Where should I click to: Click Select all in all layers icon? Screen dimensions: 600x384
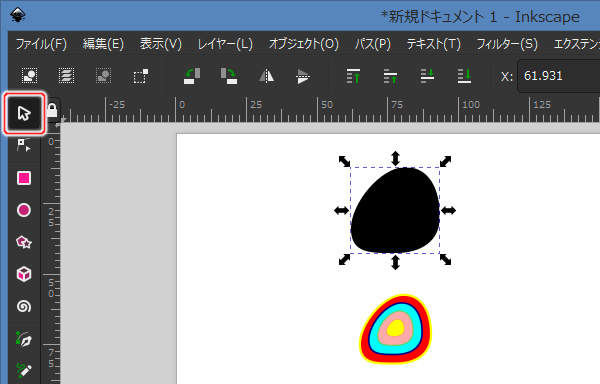click(x=66, y=76)
